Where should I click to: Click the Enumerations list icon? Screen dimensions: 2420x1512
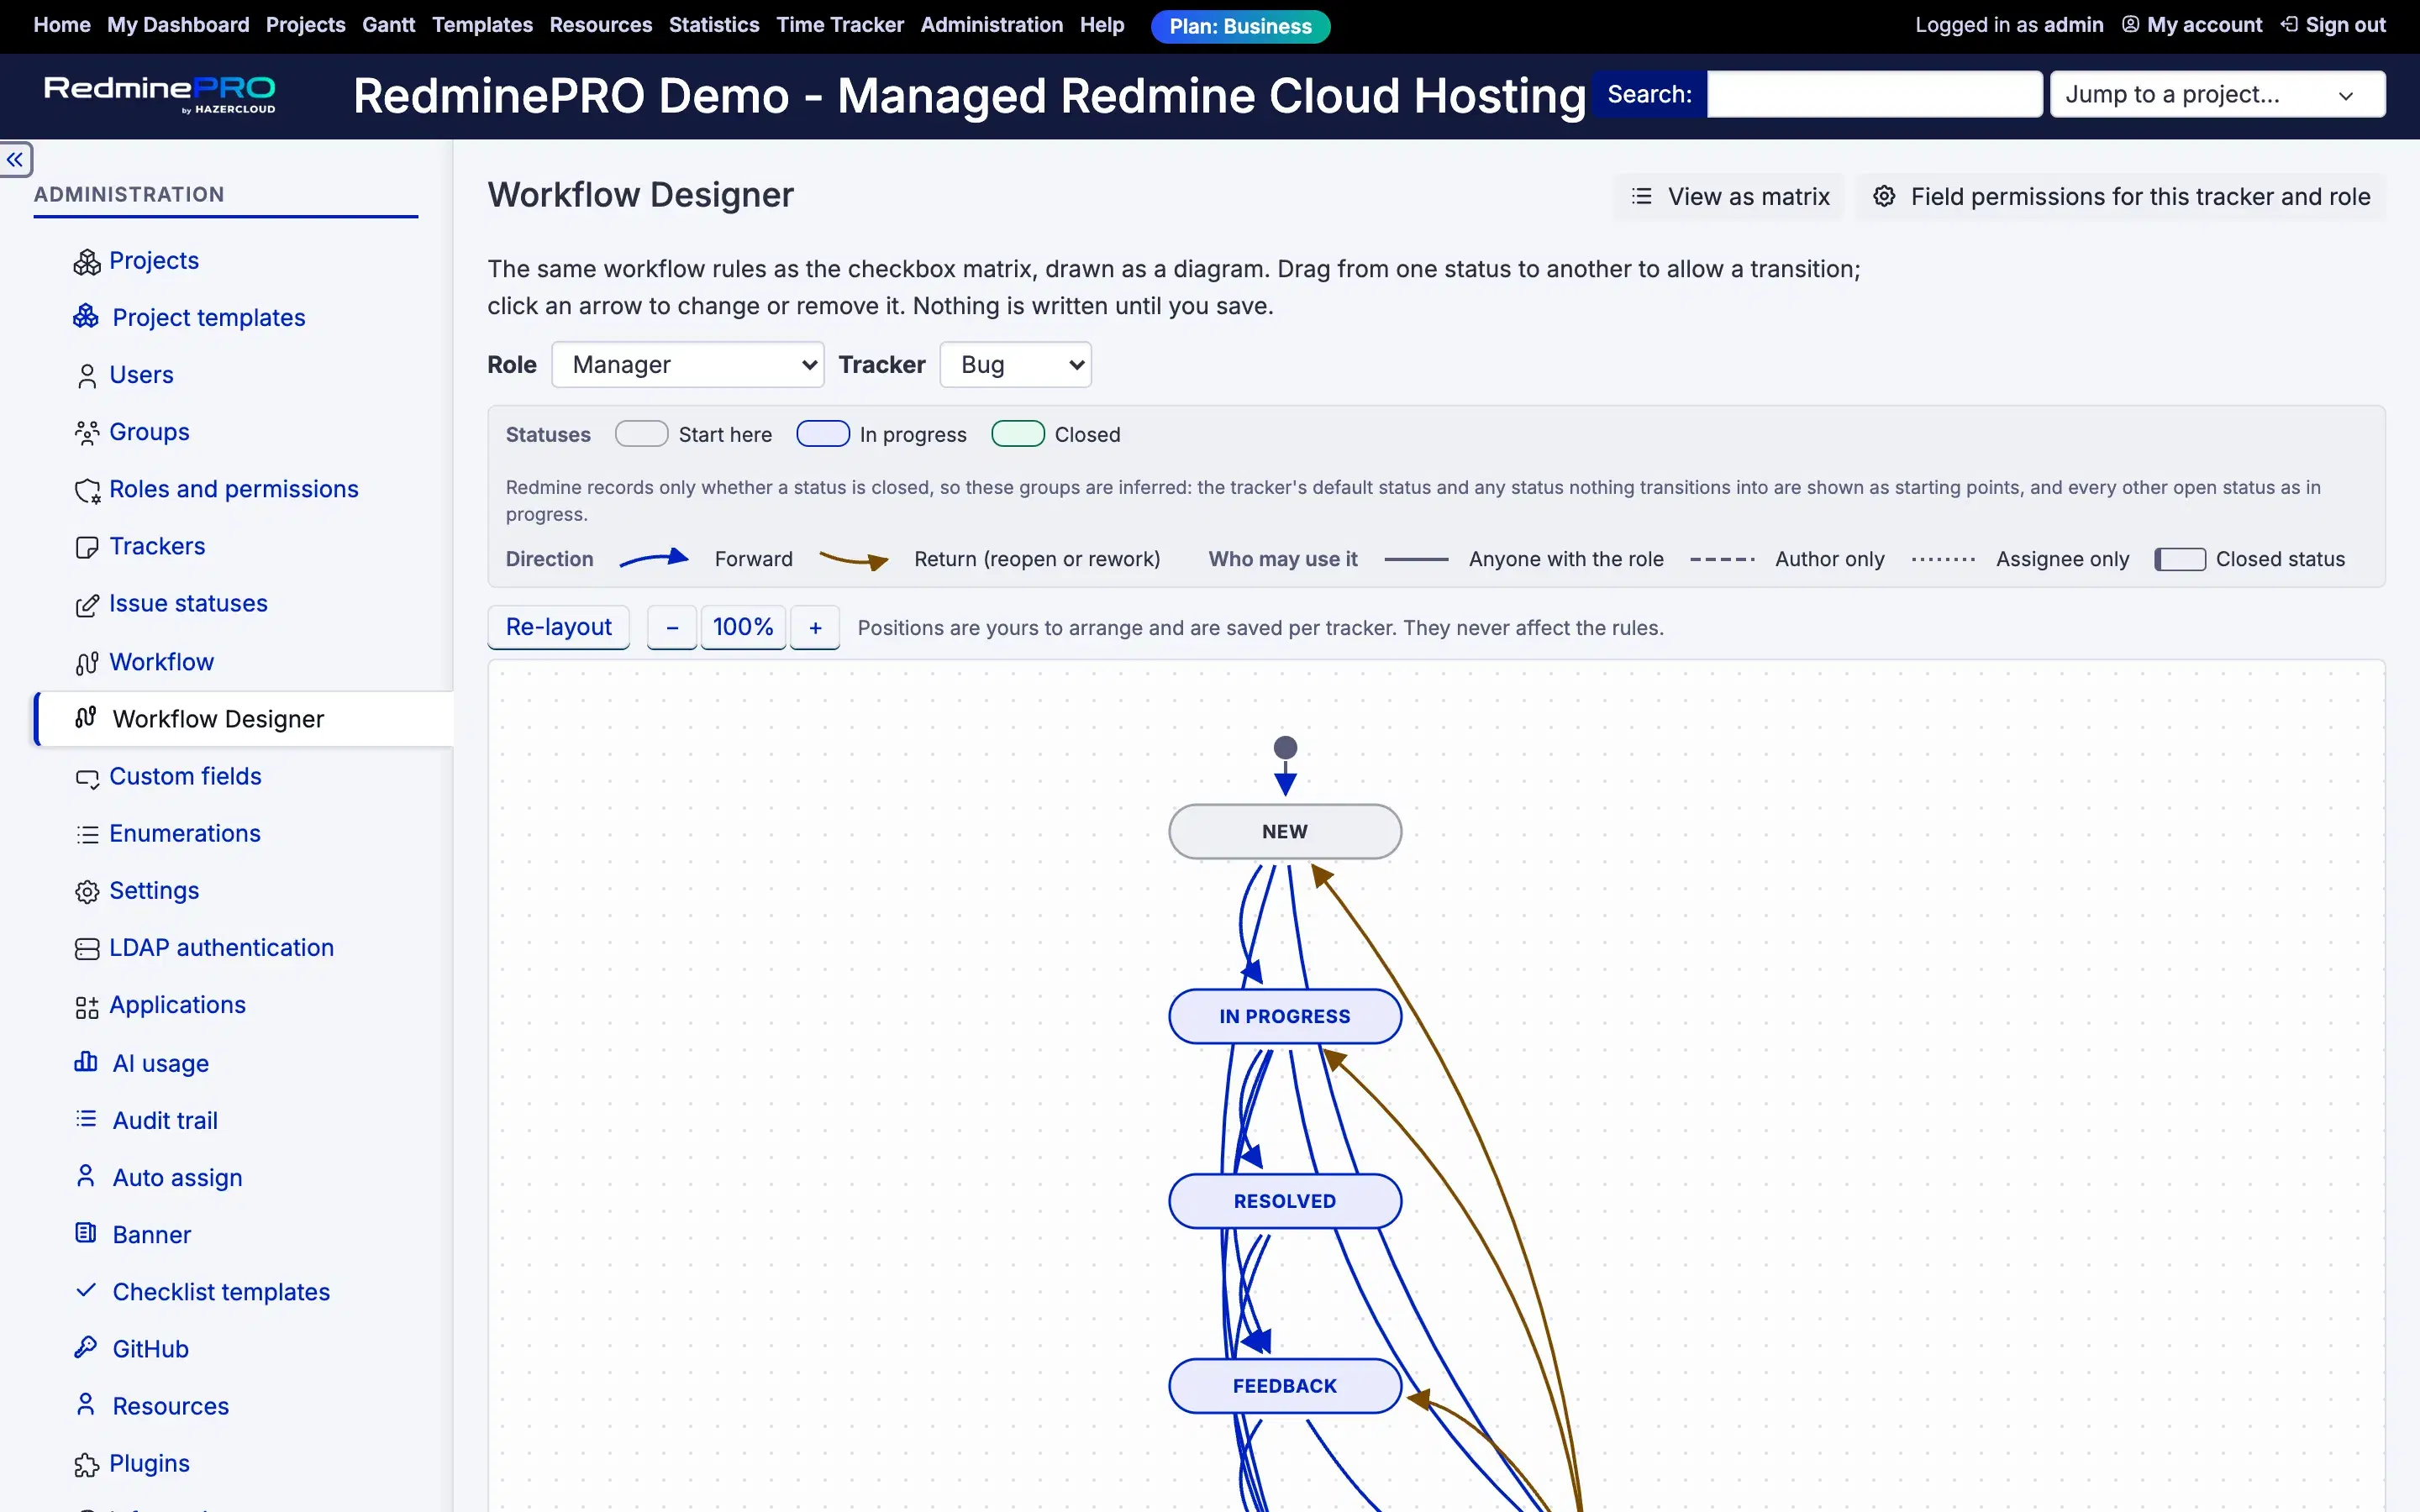(x=87, y=834)
